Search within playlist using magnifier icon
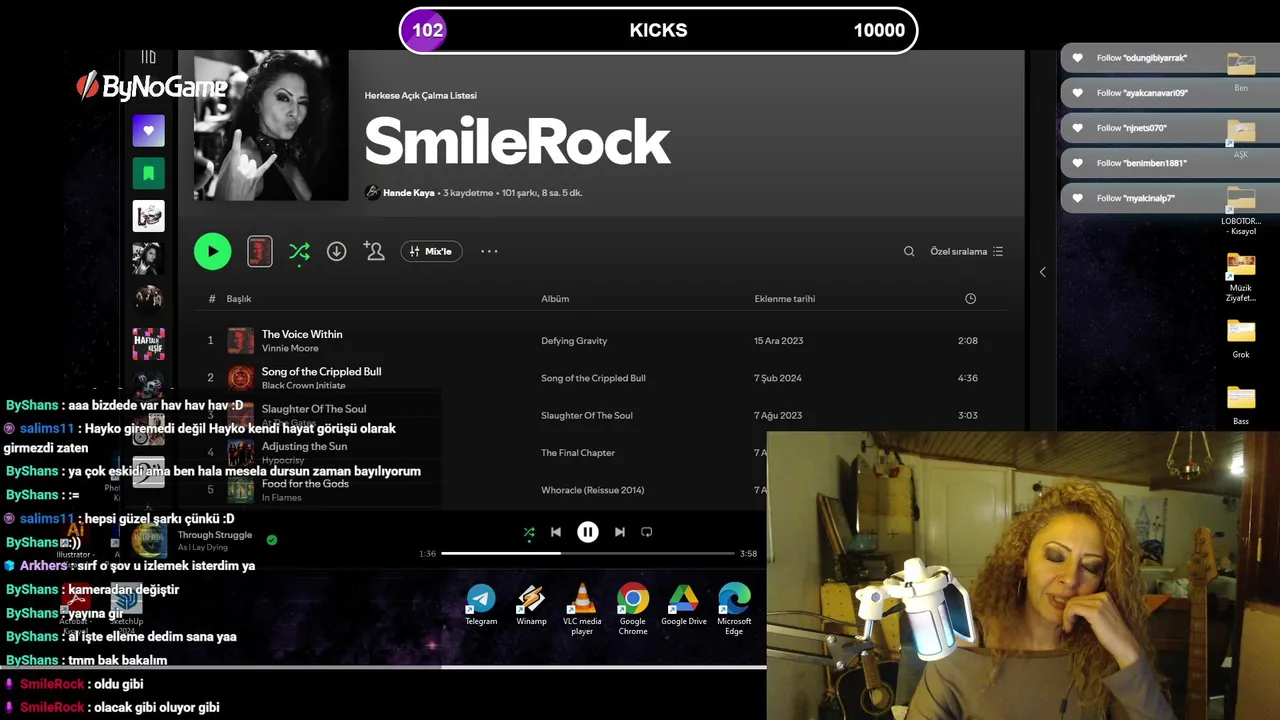The height and width of the screenshot is (720, 1280). [x=909, y=252]
